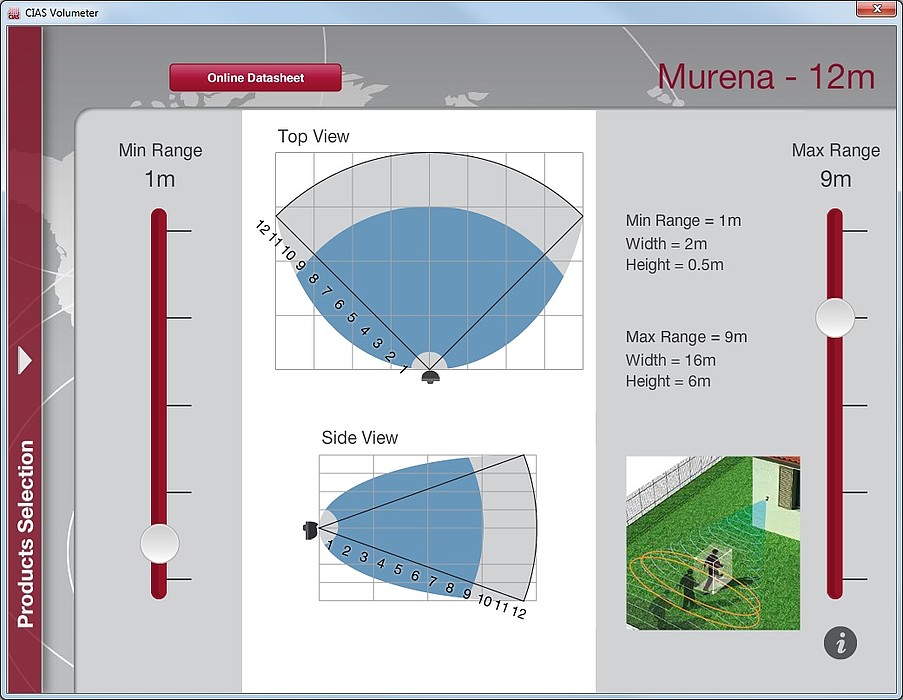Screen dimensions: 903x700
Task: Click the Murena - 12m title
Action: tap(766, 77)
